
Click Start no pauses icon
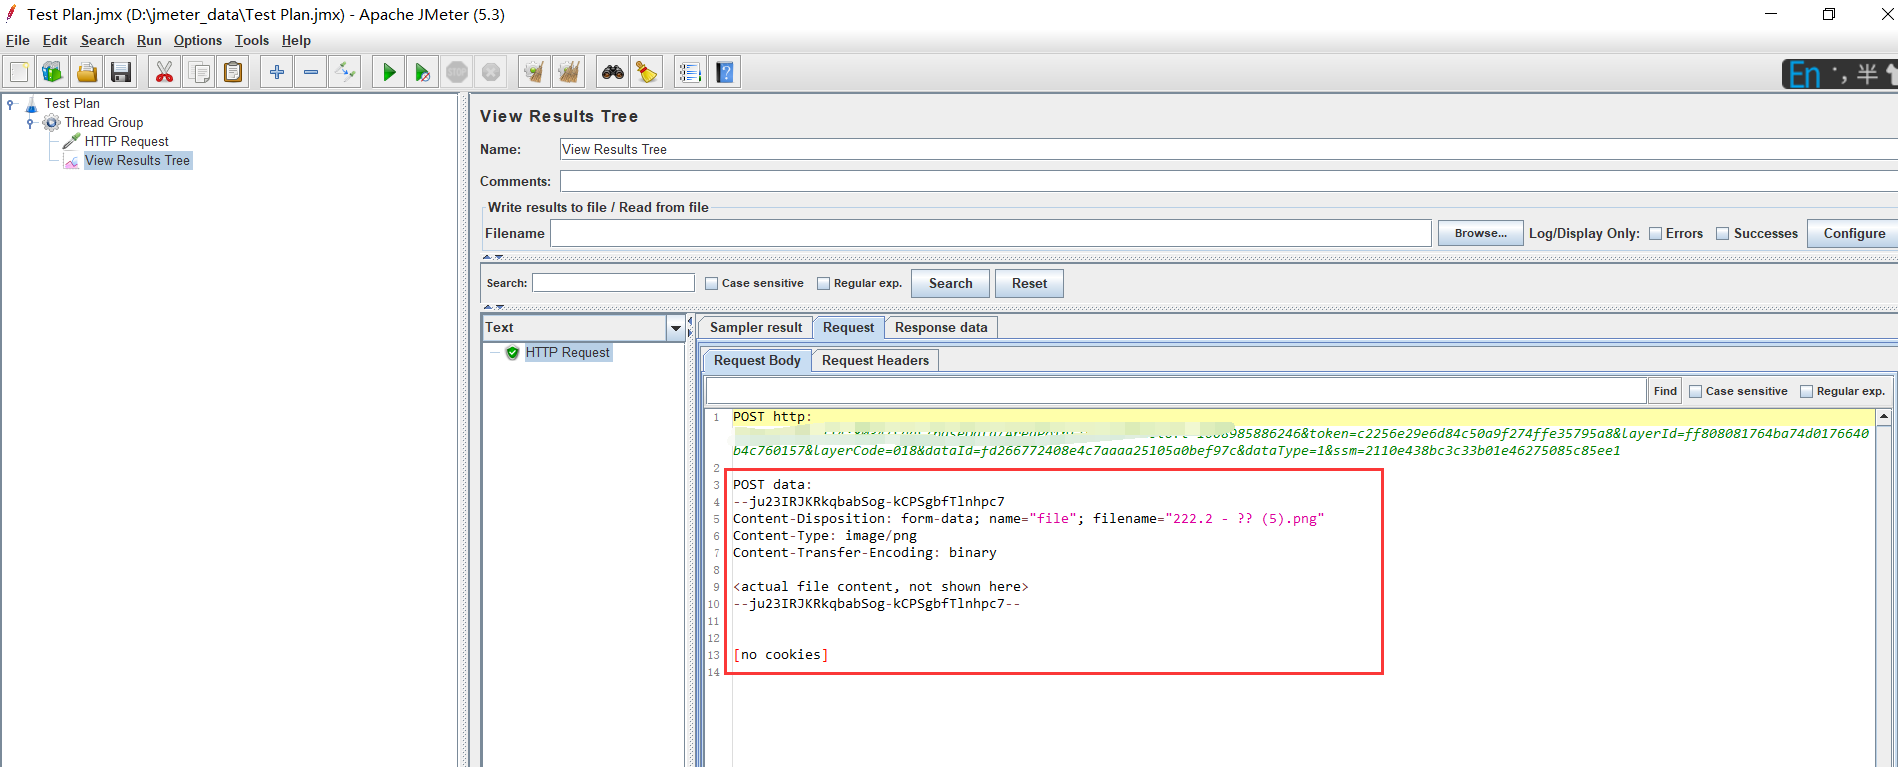[x=423, y=72]
